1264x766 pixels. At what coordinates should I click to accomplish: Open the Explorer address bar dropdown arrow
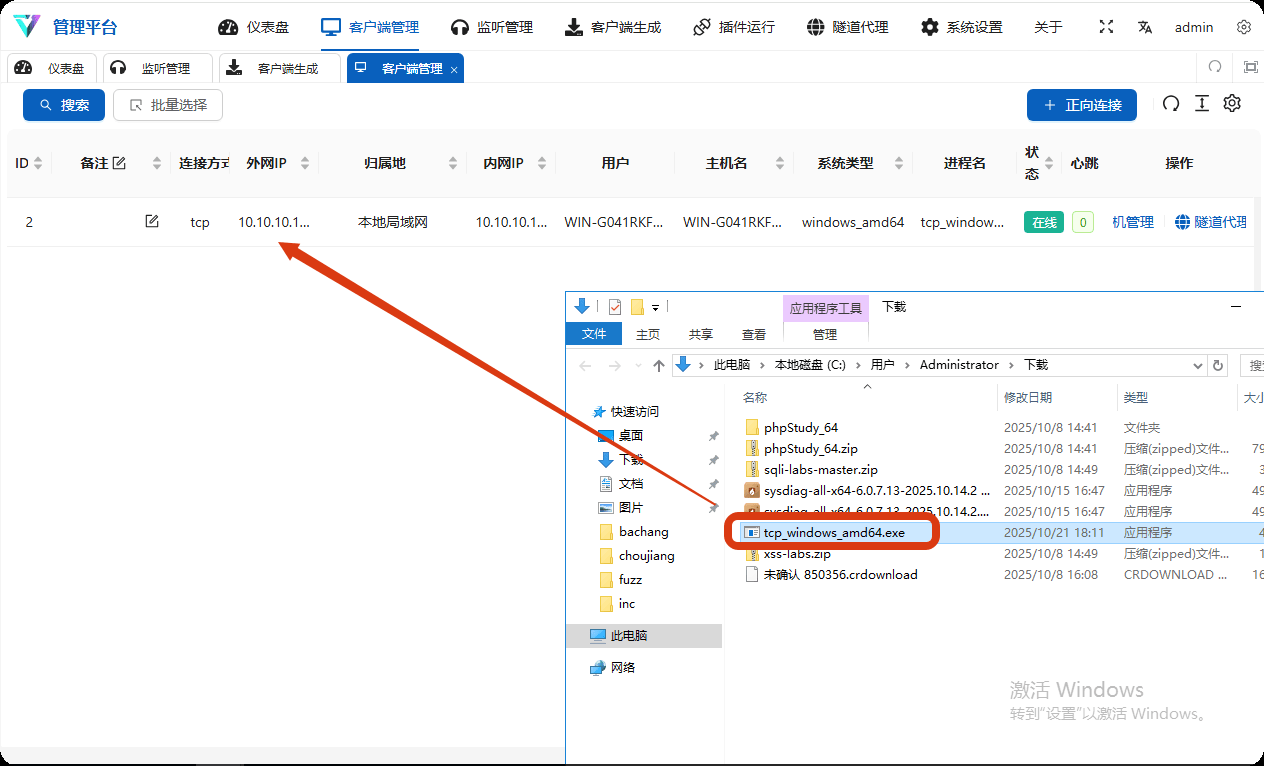click(x=1197, y=365)
